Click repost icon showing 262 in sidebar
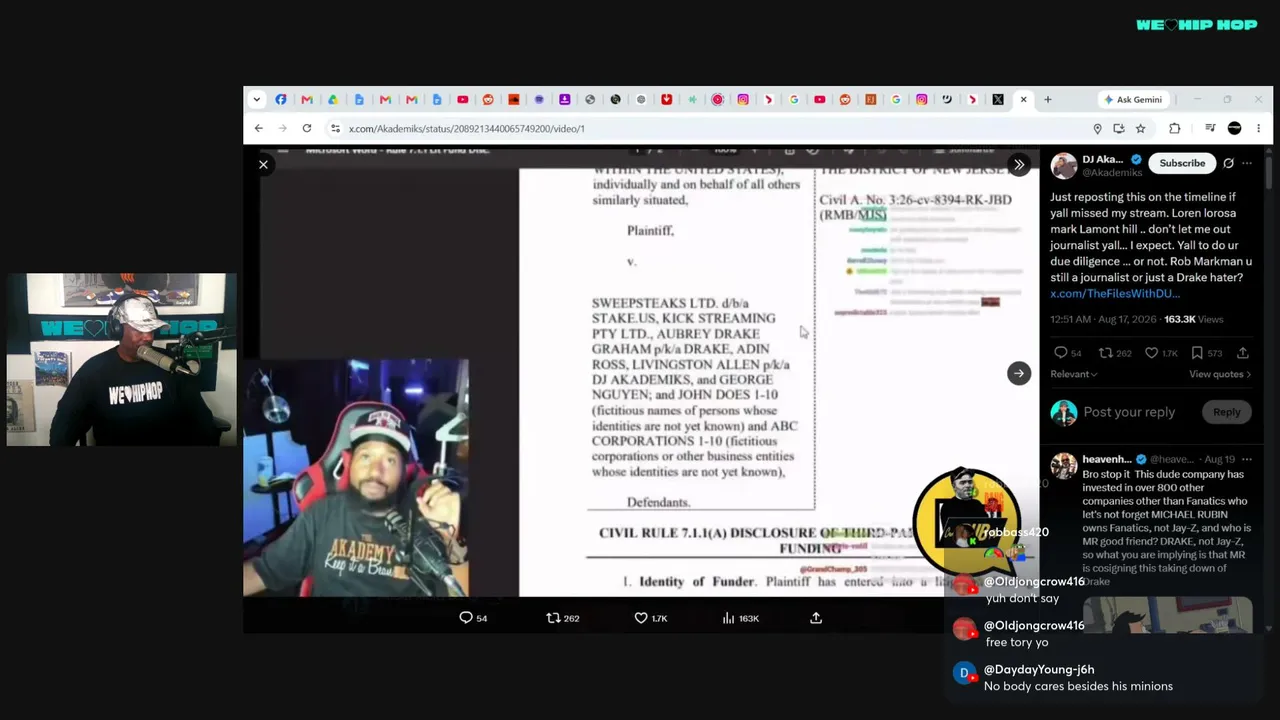 (x=1105, y=353)
